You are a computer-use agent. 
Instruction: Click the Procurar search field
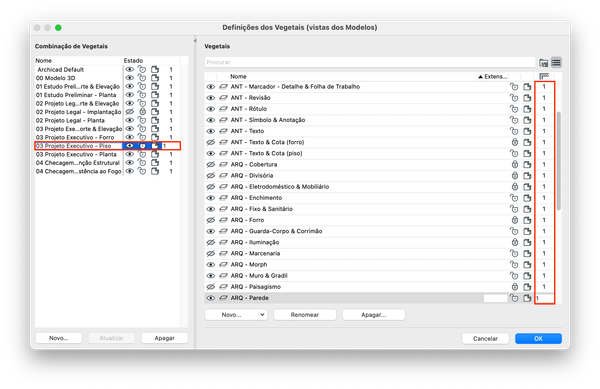(x=370, y=62)
